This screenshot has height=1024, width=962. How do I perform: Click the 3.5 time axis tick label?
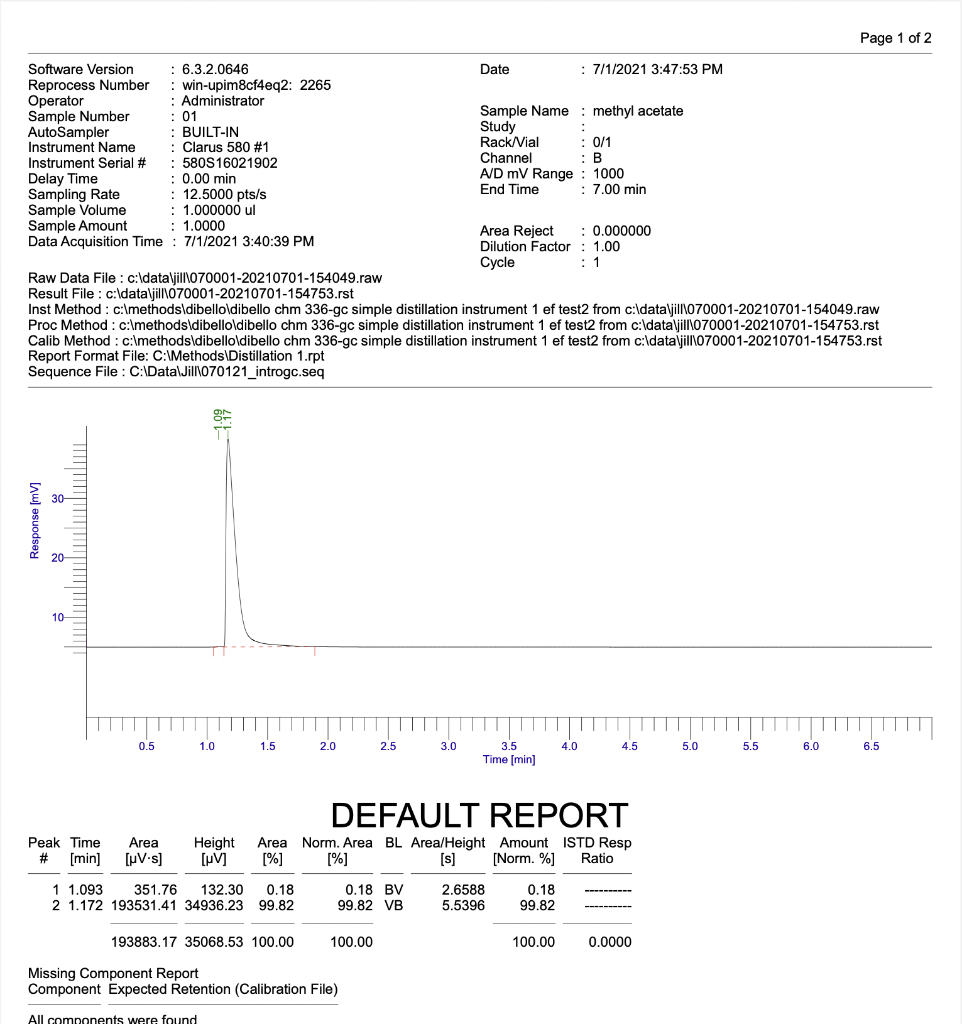tap(509, 746)
